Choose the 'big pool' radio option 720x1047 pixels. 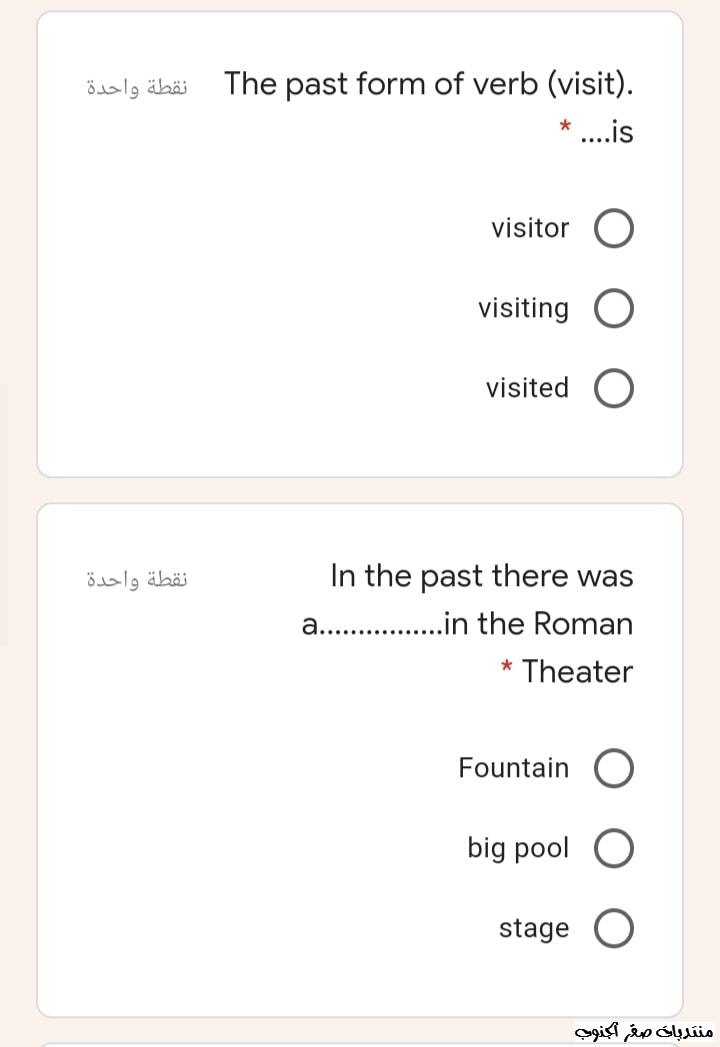[614, 849]
